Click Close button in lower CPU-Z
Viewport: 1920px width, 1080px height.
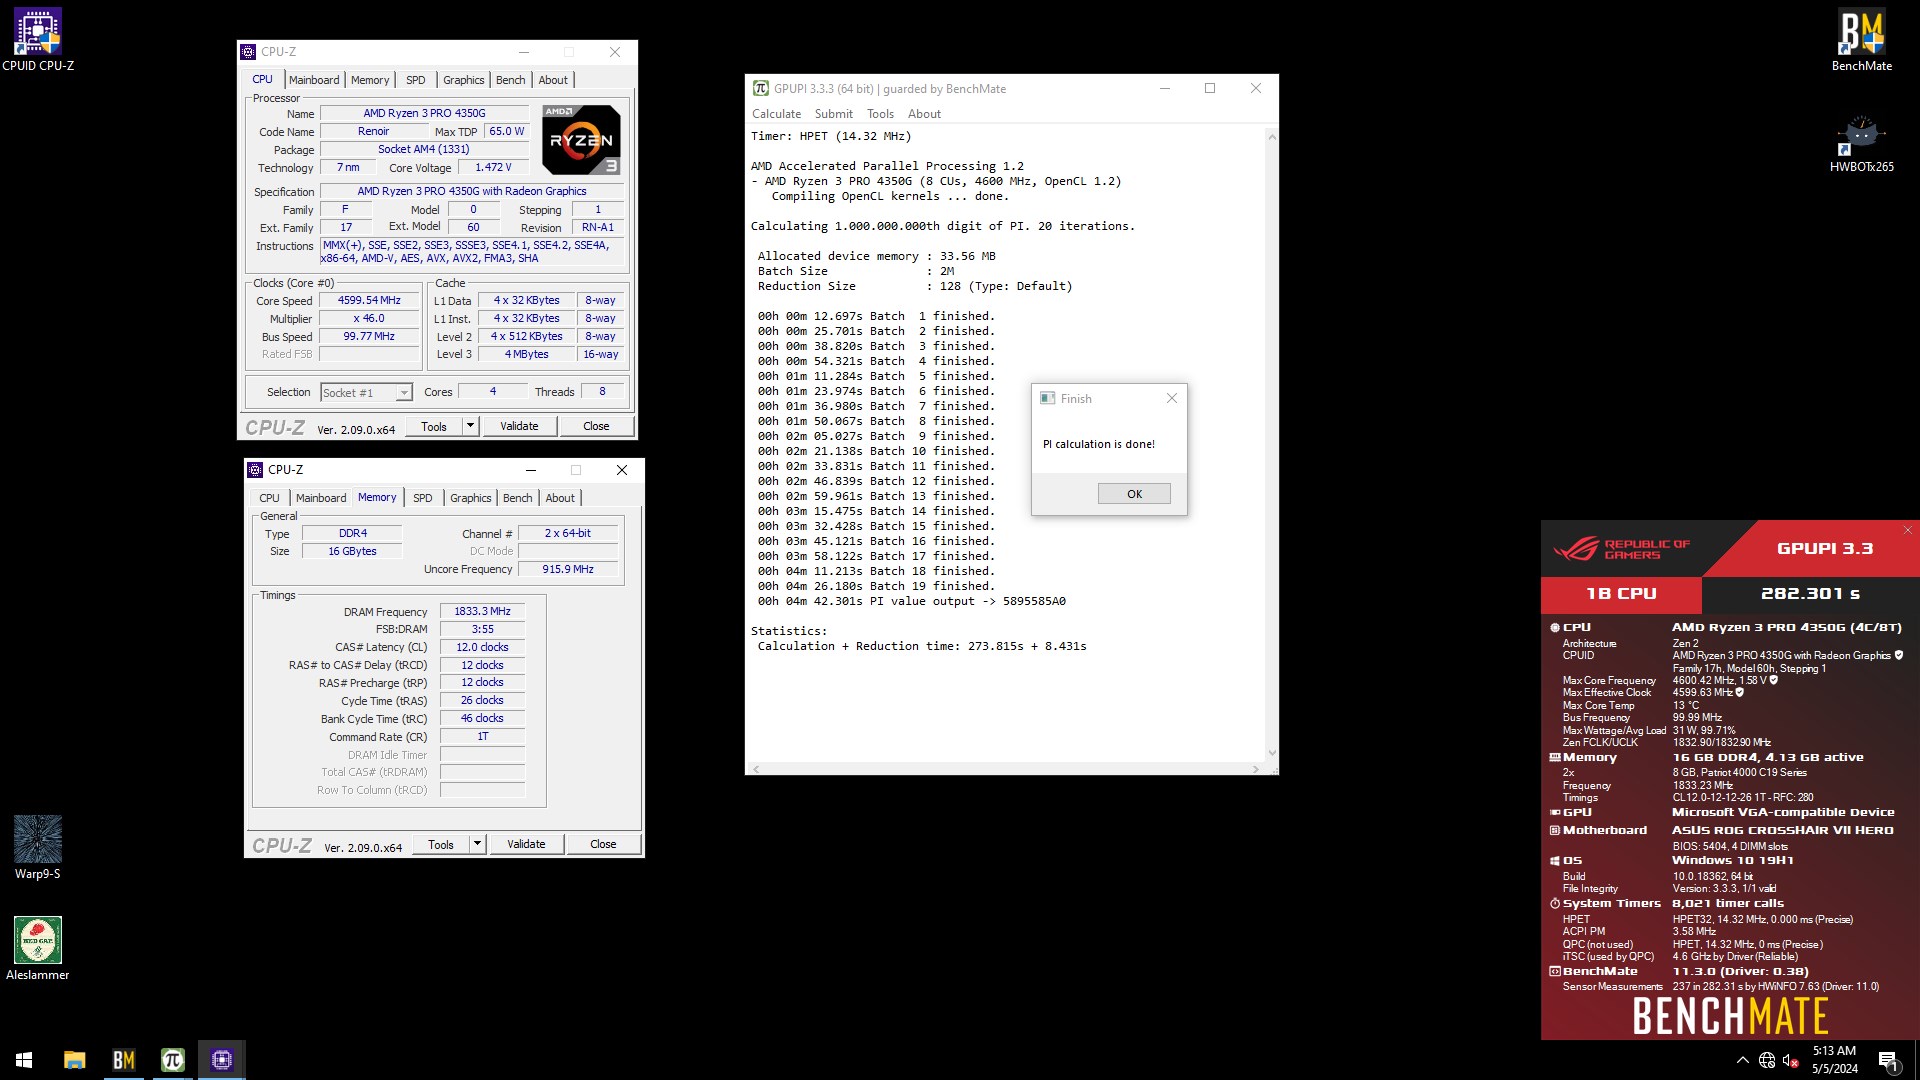tap(603, 844)
